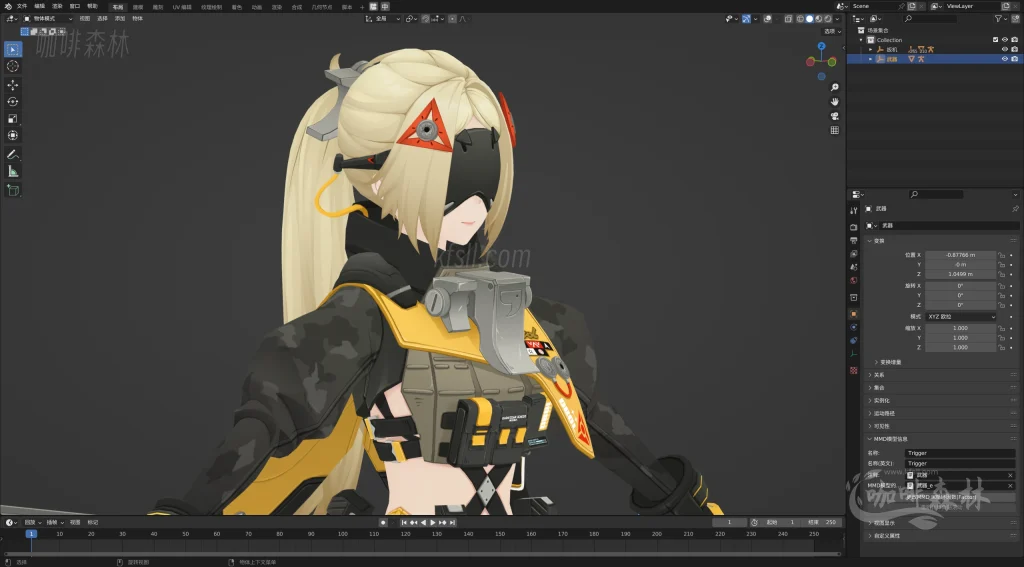
Task: Click the viewport zoom magnifier gizmo
Action: point(835,87)
